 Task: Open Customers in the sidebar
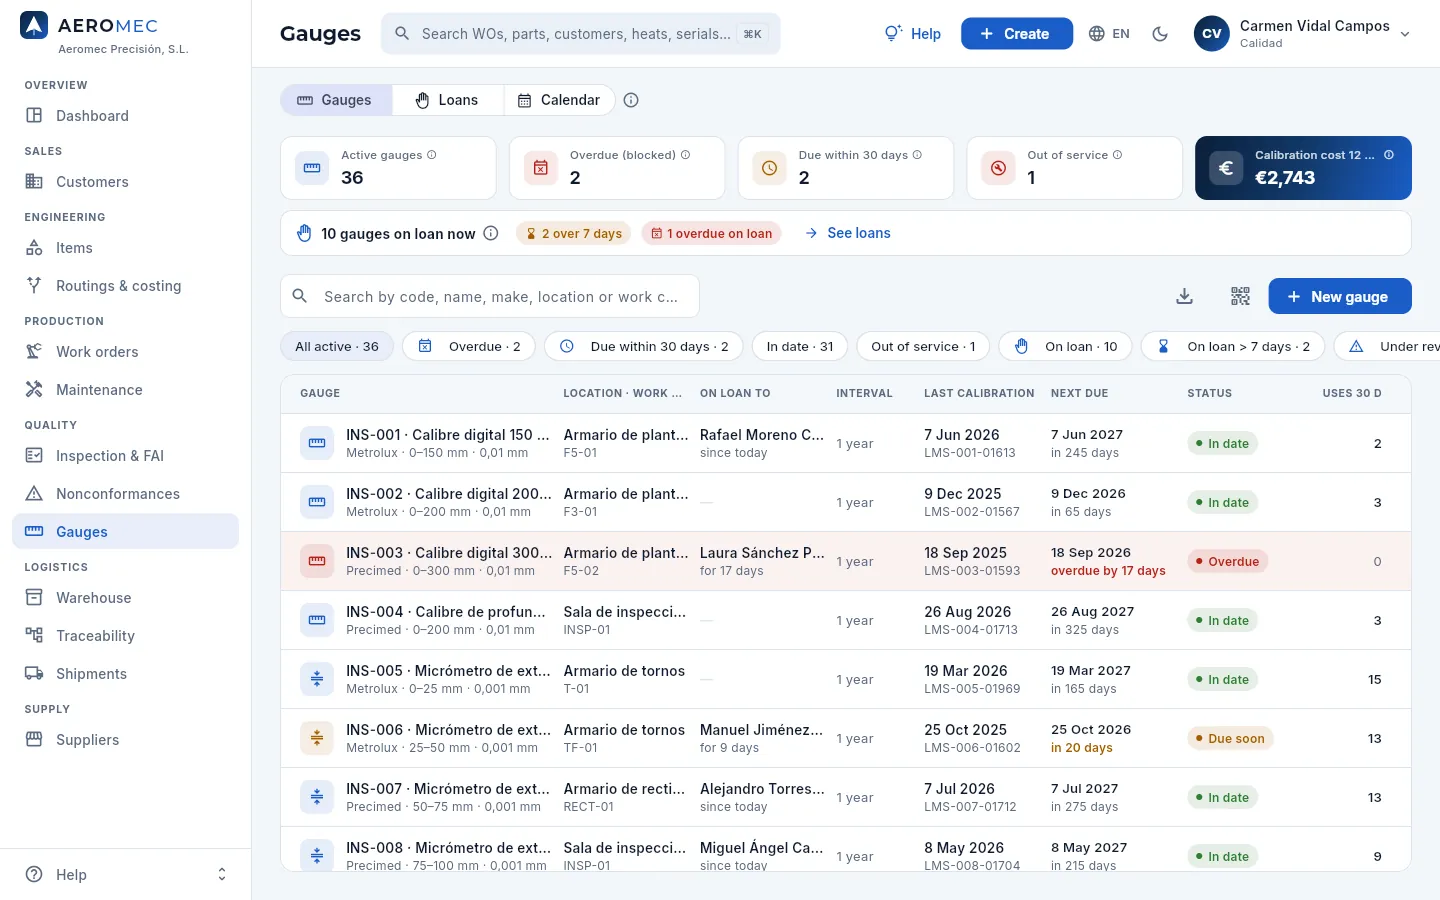tap(125, 182)
